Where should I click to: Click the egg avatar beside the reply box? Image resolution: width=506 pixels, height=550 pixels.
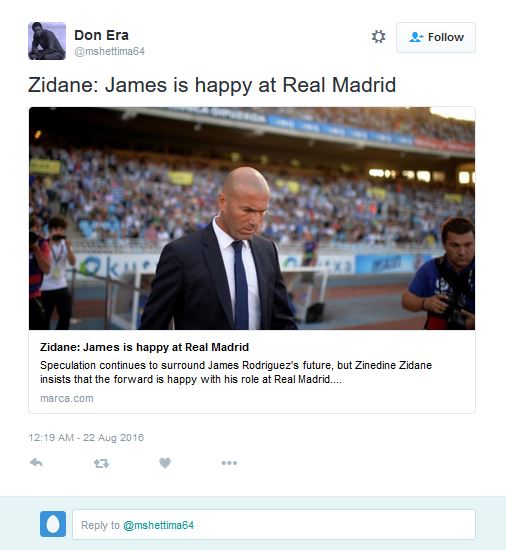pyautogui.click(x=53, y=524)
